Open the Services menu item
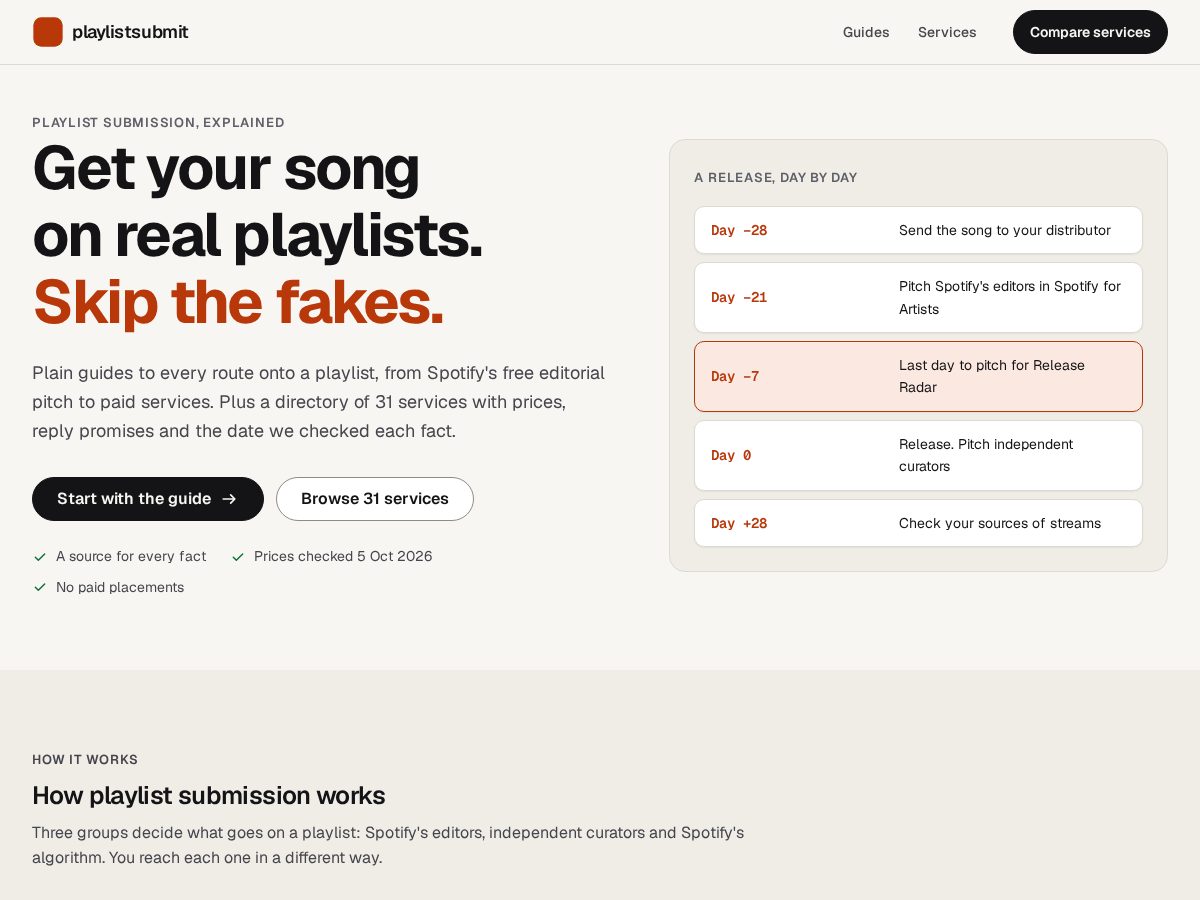The width and height of the screenshot is (1200, 900). [947, 32]
